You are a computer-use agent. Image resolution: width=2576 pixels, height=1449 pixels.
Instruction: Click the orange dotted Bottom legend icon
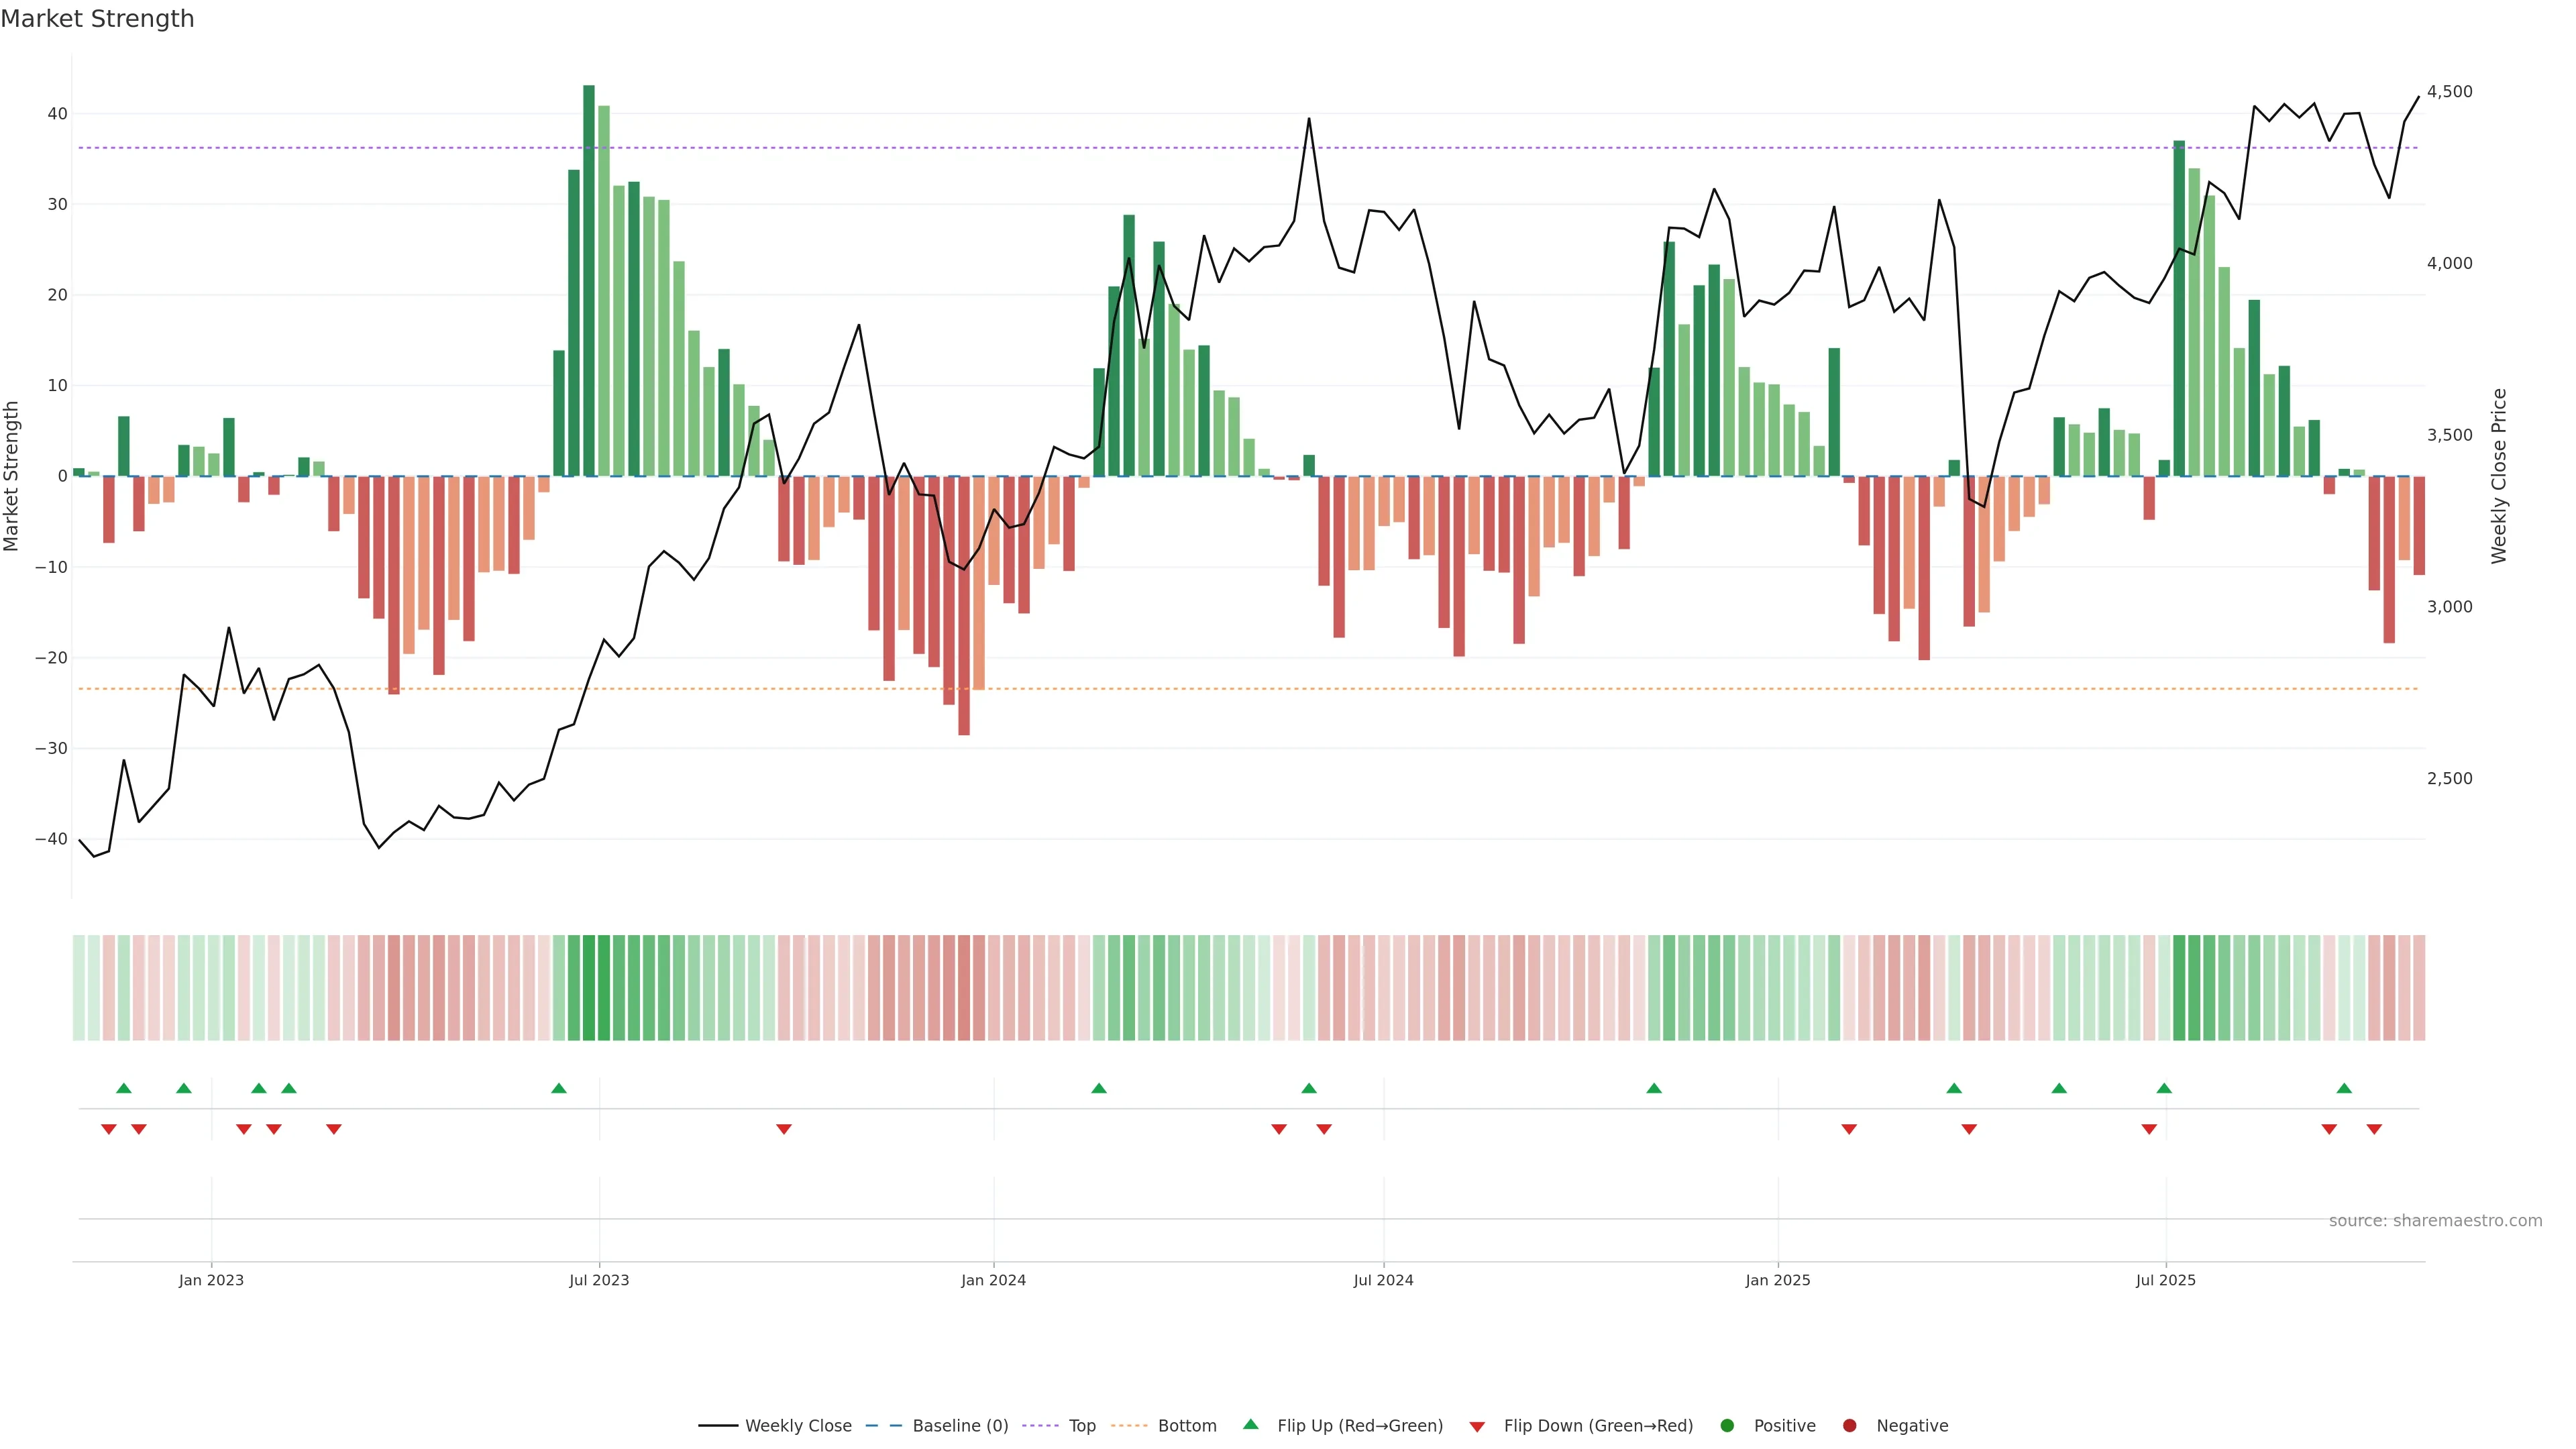1129,1425
